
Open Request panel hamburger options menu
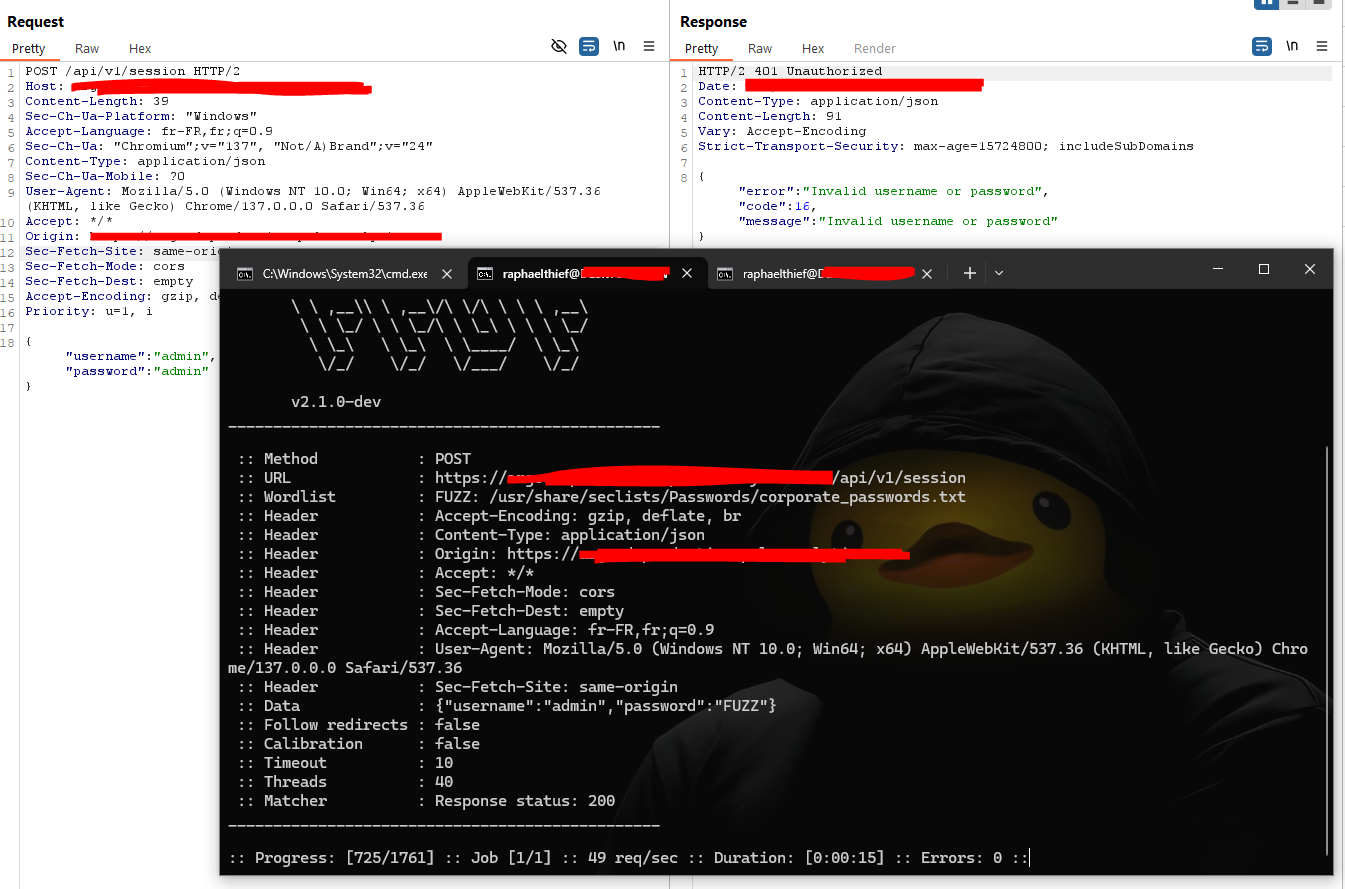(649, 47)
